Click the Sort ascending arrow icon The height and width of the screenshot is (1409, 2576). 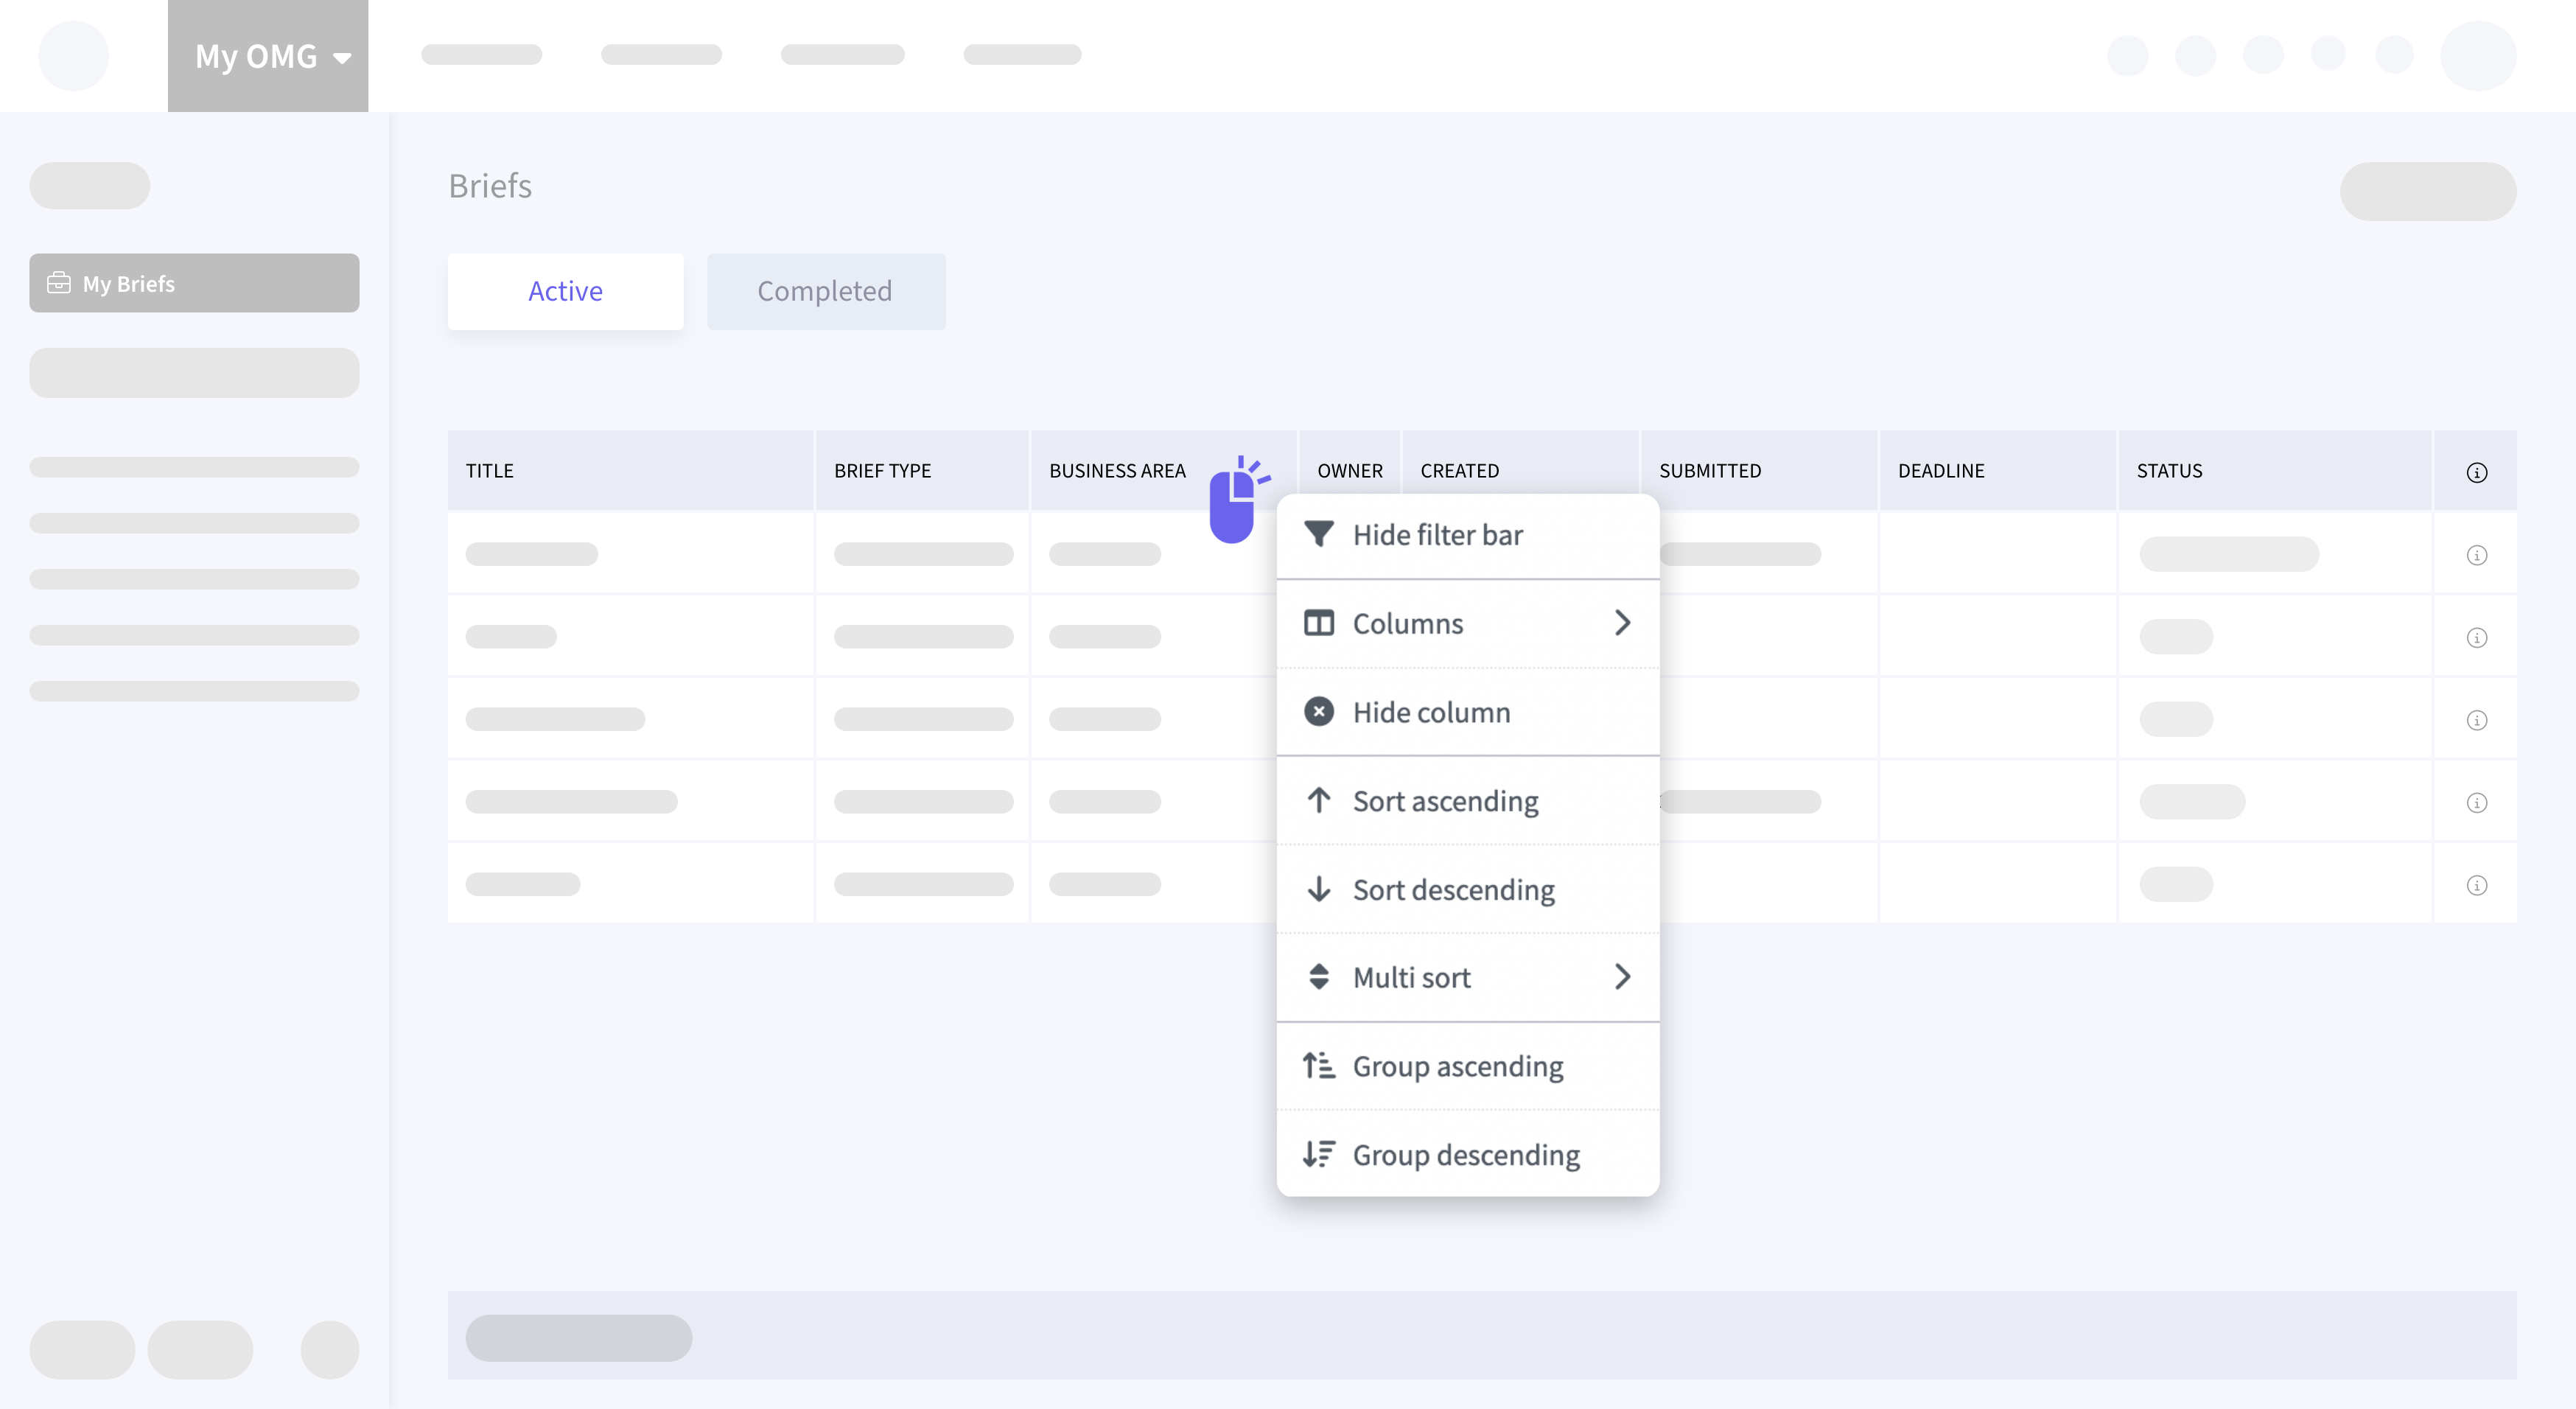[1318, 800]
